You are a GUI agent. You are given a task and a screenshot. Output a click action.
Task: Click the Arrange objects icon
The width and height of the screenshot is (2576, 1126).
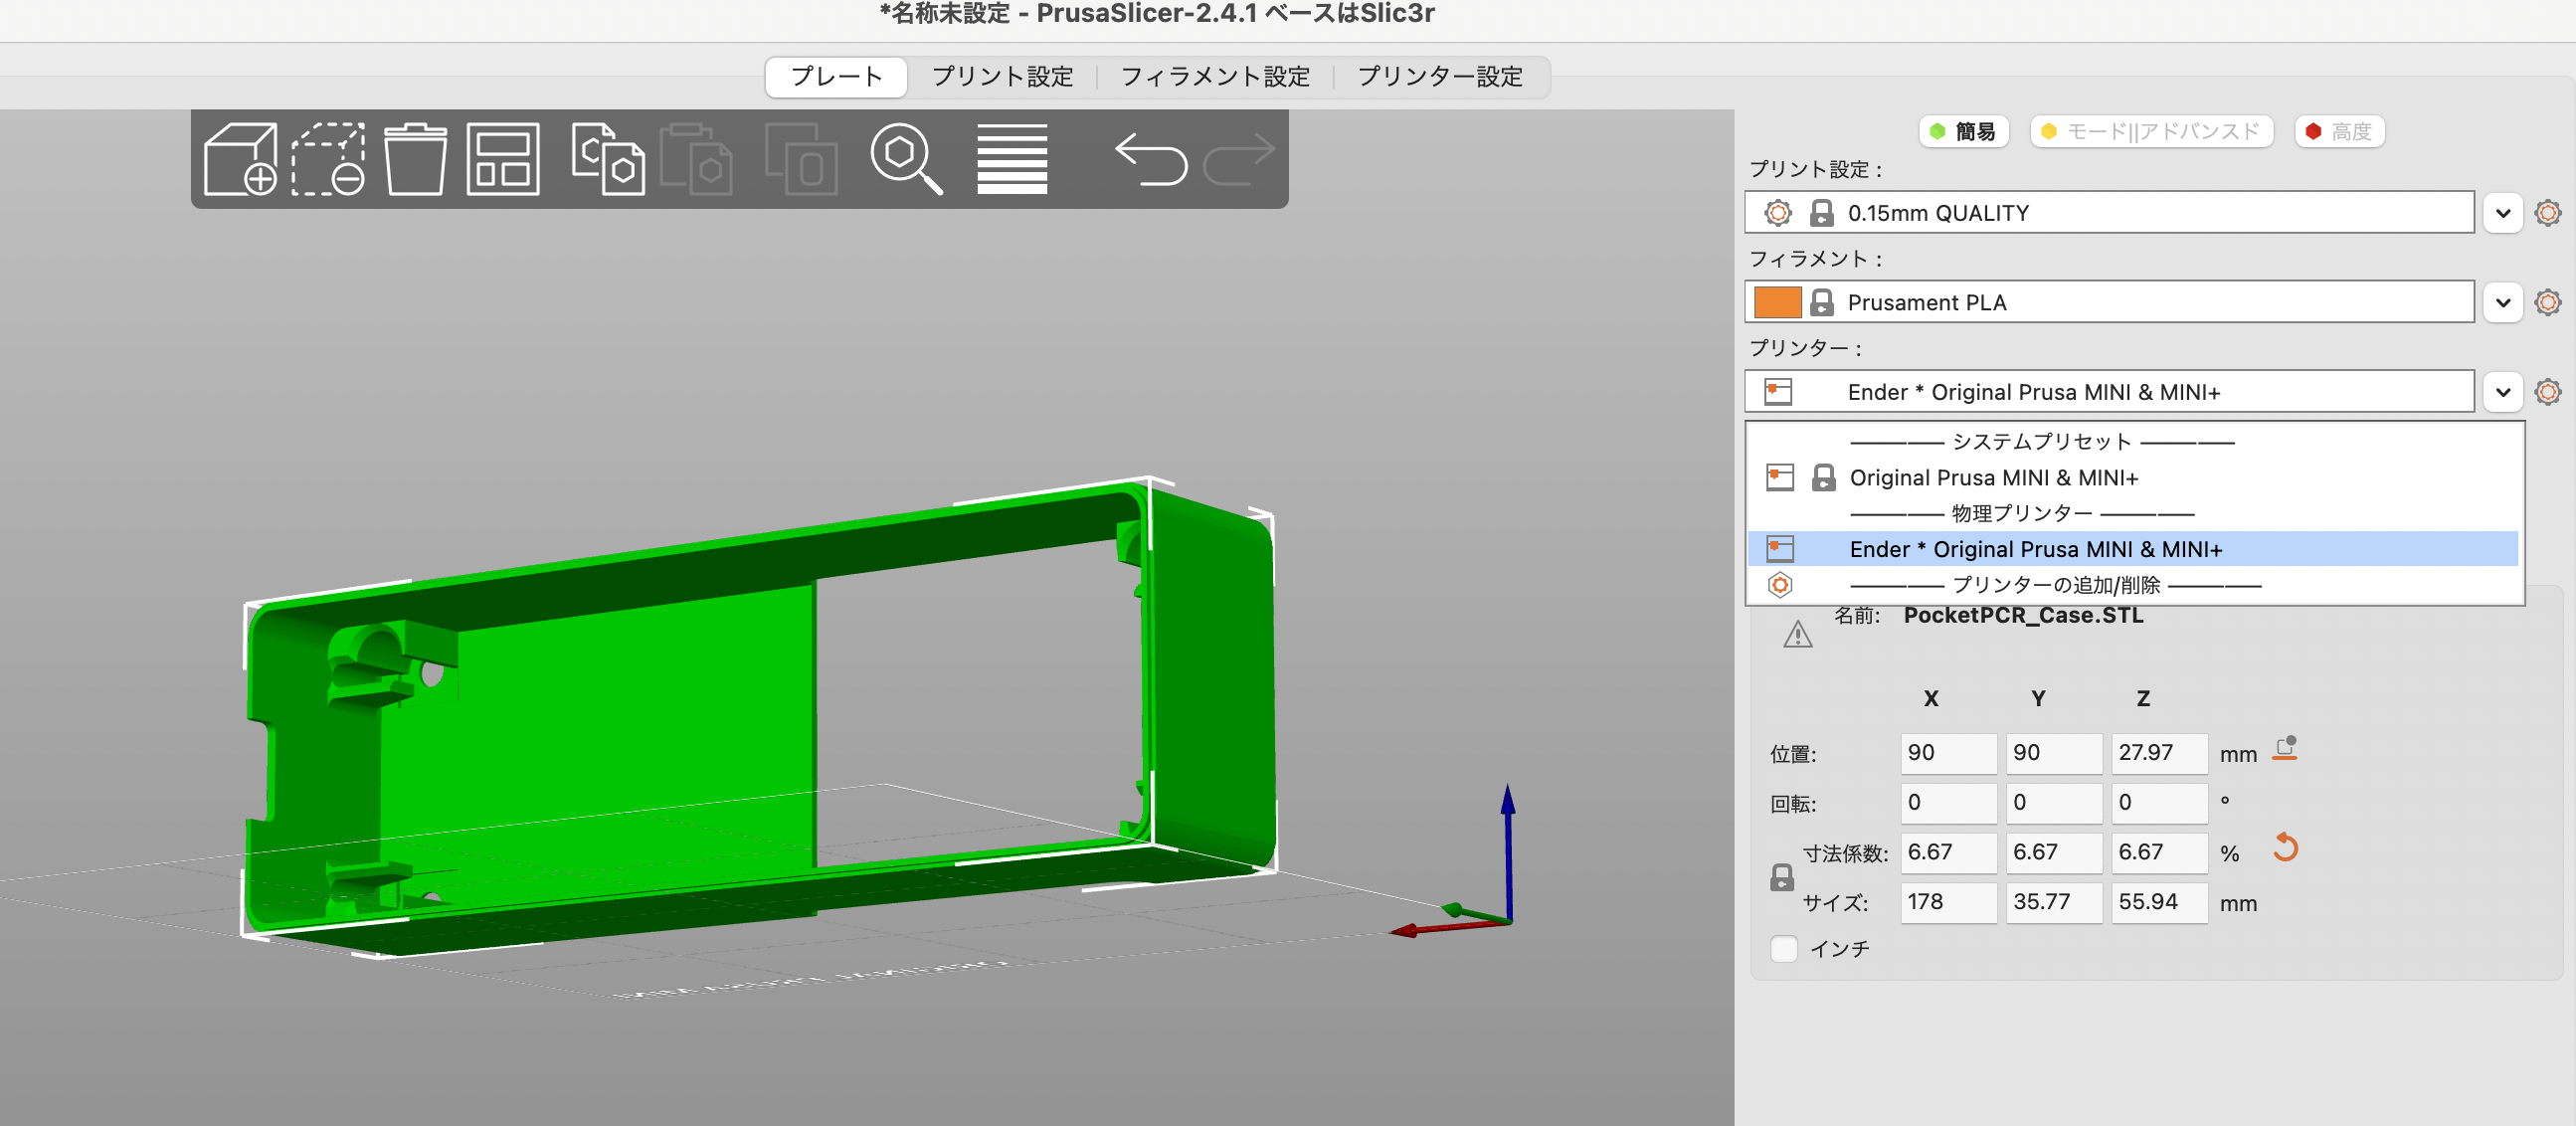(x=503, y=159)
